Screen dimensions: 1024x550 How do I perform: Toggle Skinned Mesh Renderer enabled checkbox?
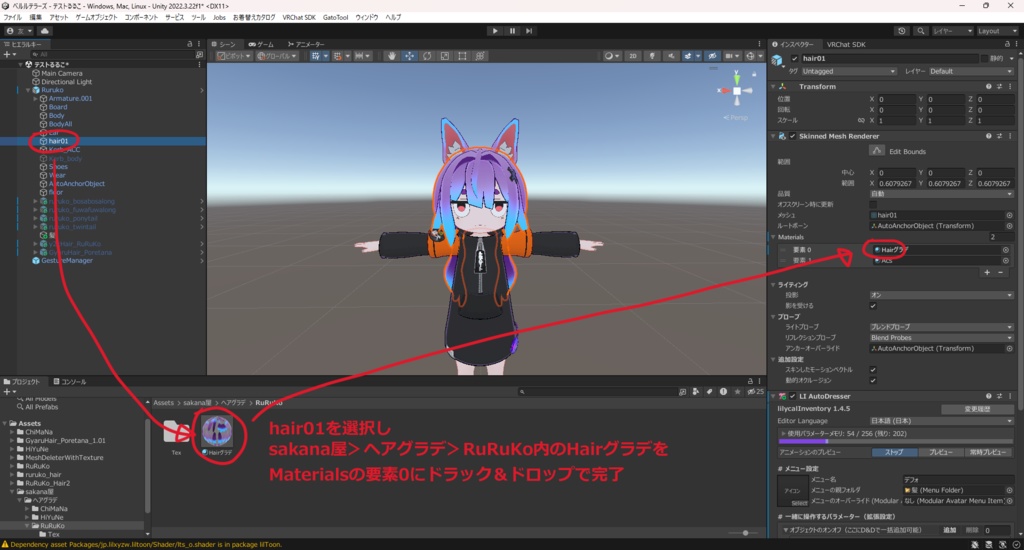coord(792,136)
